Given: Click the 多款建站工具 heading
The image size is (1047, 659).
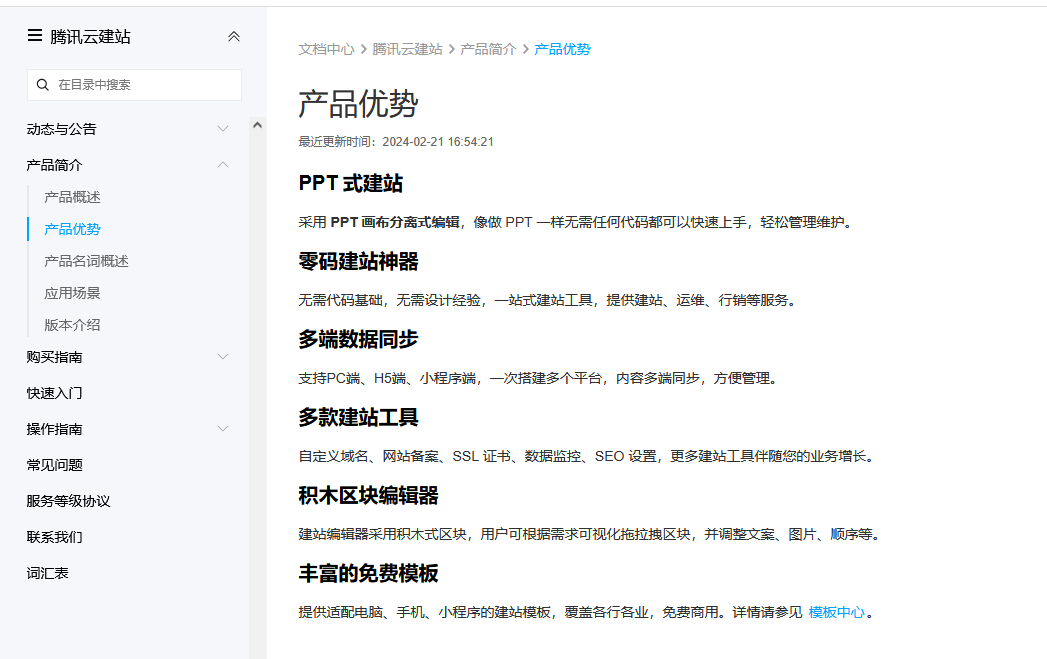Looking at the screenshot, I should click(359, 418).
